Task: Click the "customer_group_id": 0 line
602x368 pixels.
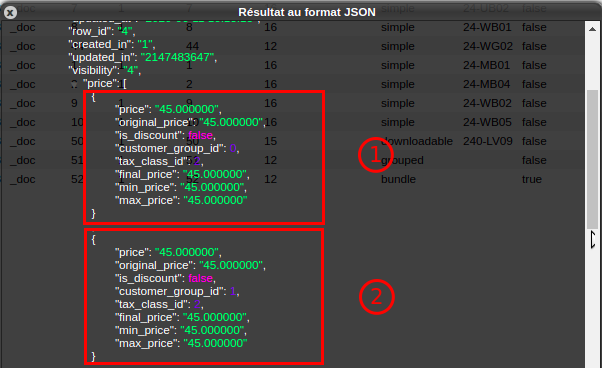Action: (177, 148)
